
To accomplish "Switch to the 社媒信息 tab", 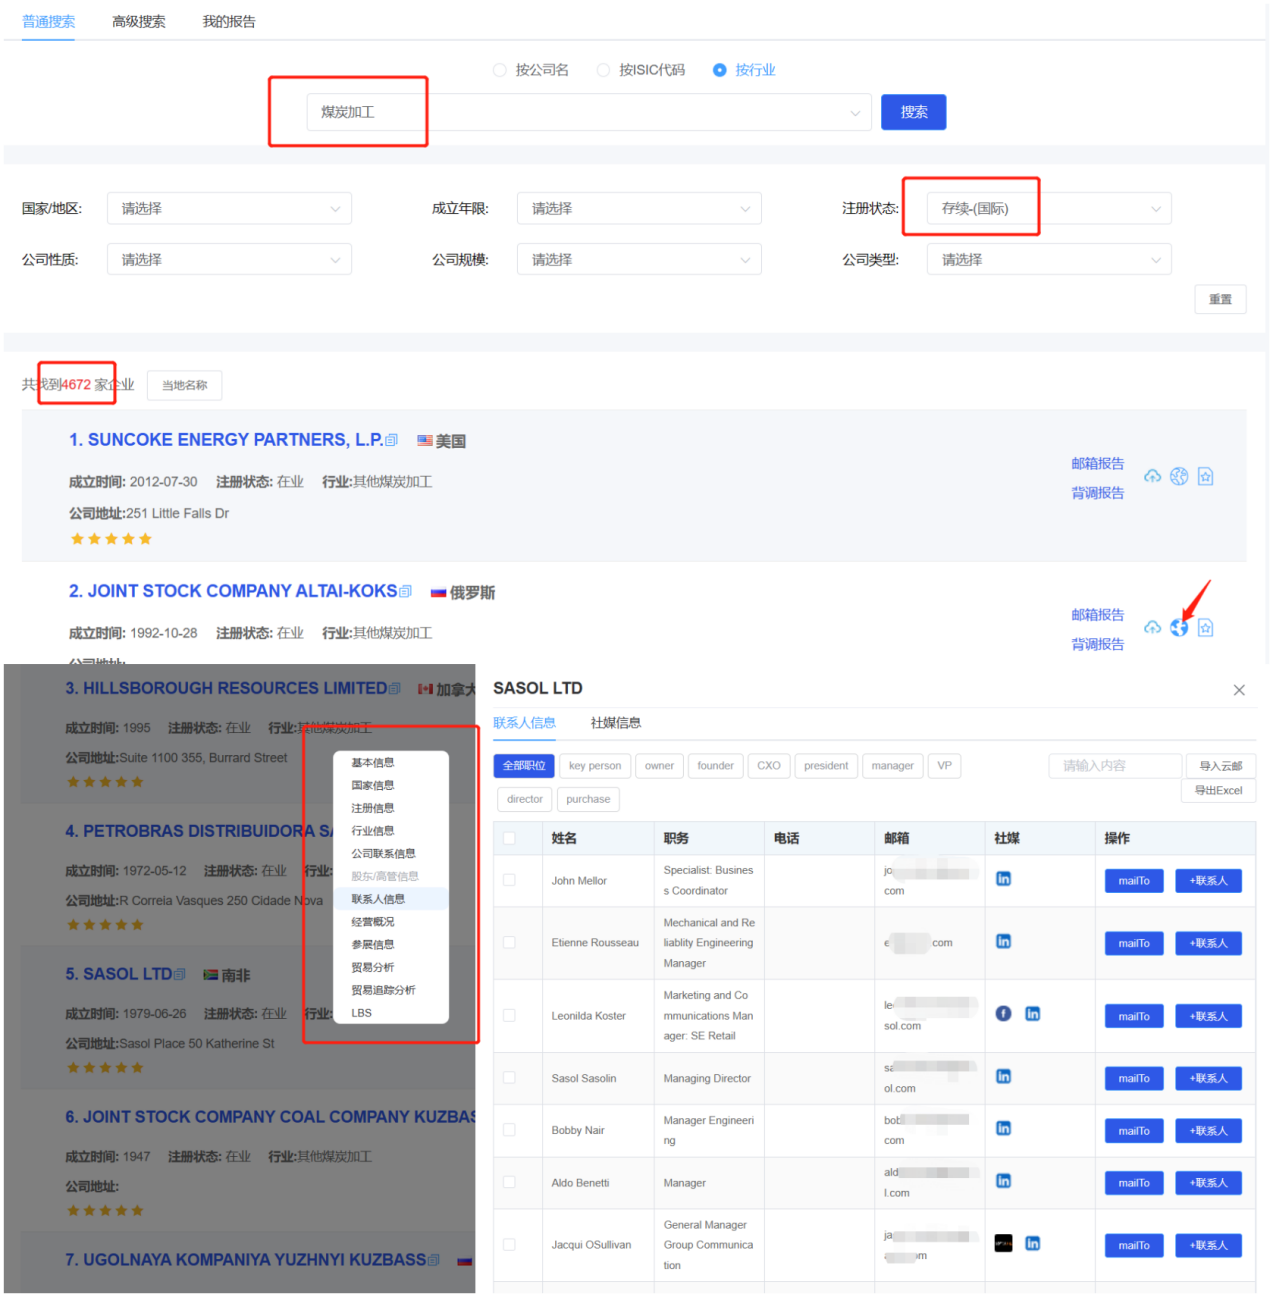I will (x=616, y=723).
